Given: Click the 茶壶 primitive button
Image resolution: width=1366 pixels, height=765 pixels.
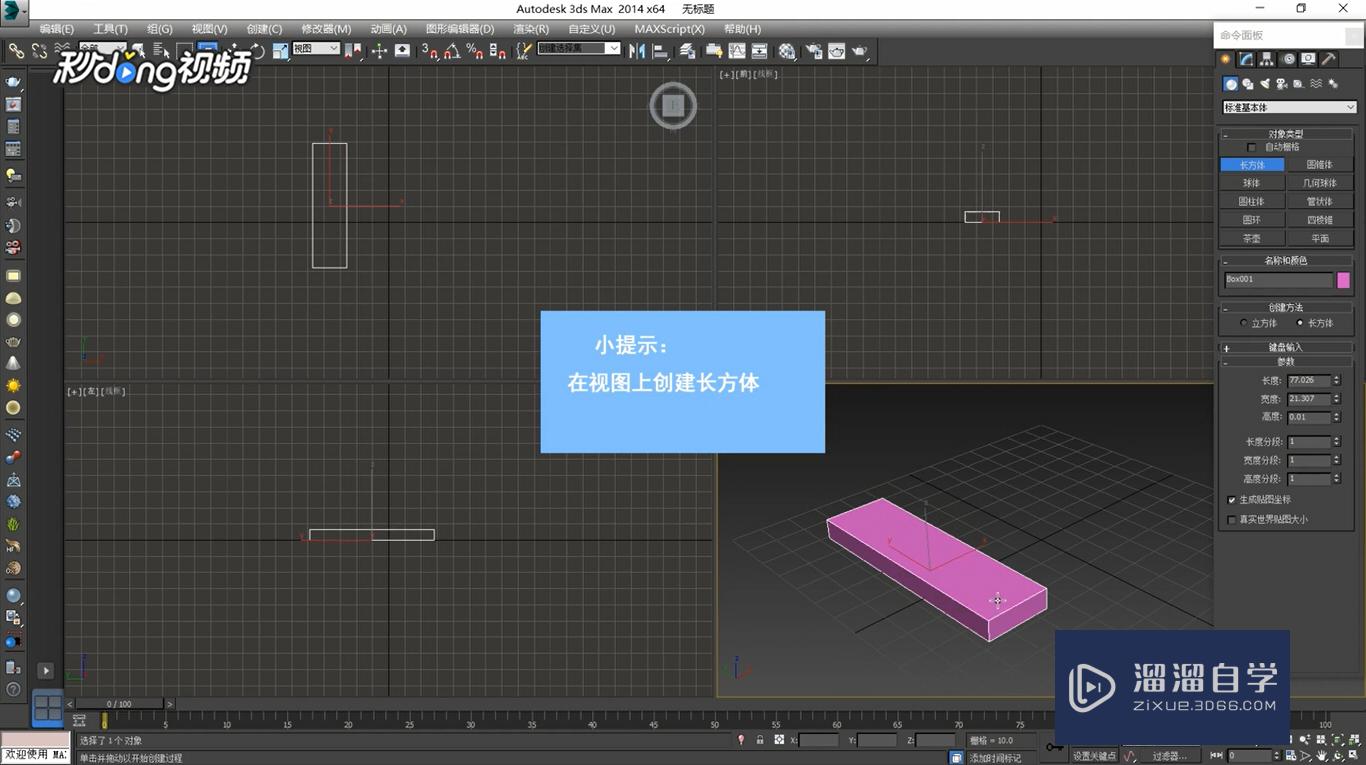Looking at the screenshot, I should pyautogui.click(x=1250, y=238).
